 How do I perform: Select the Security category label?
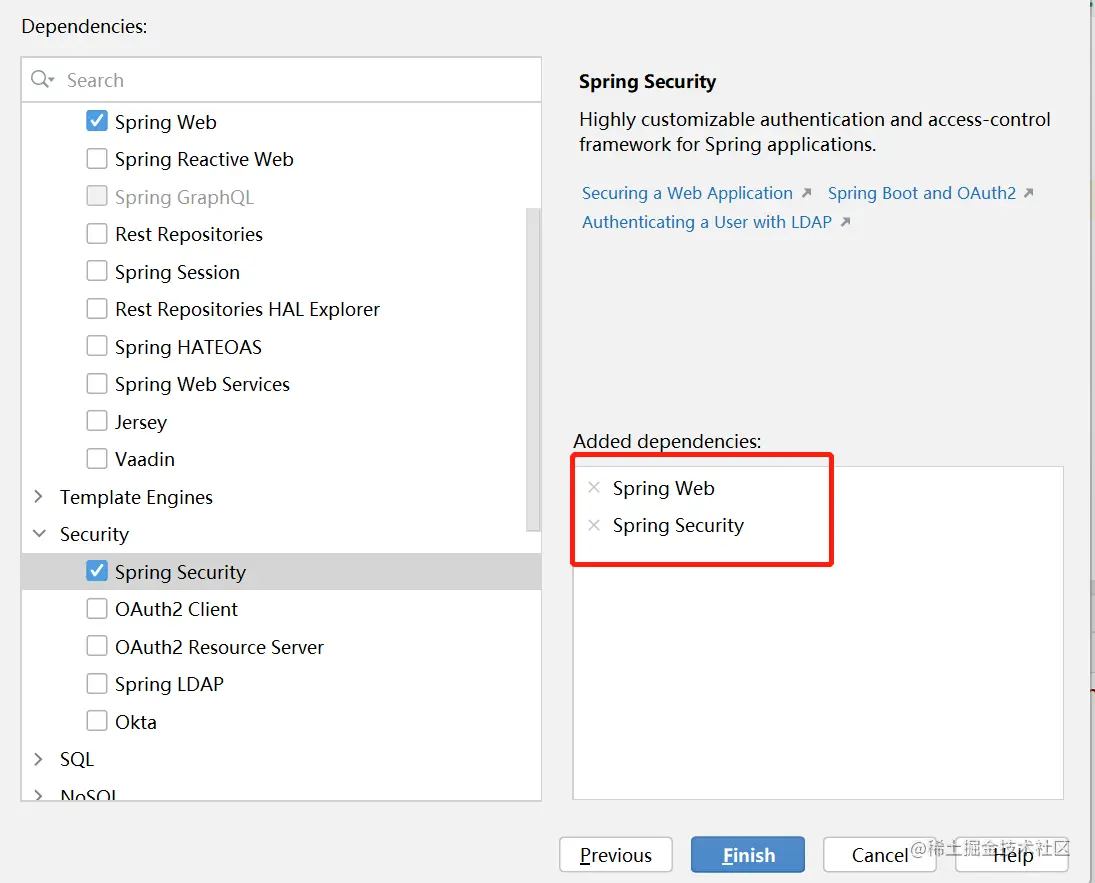pyautogui.click(x=94, y=534)
